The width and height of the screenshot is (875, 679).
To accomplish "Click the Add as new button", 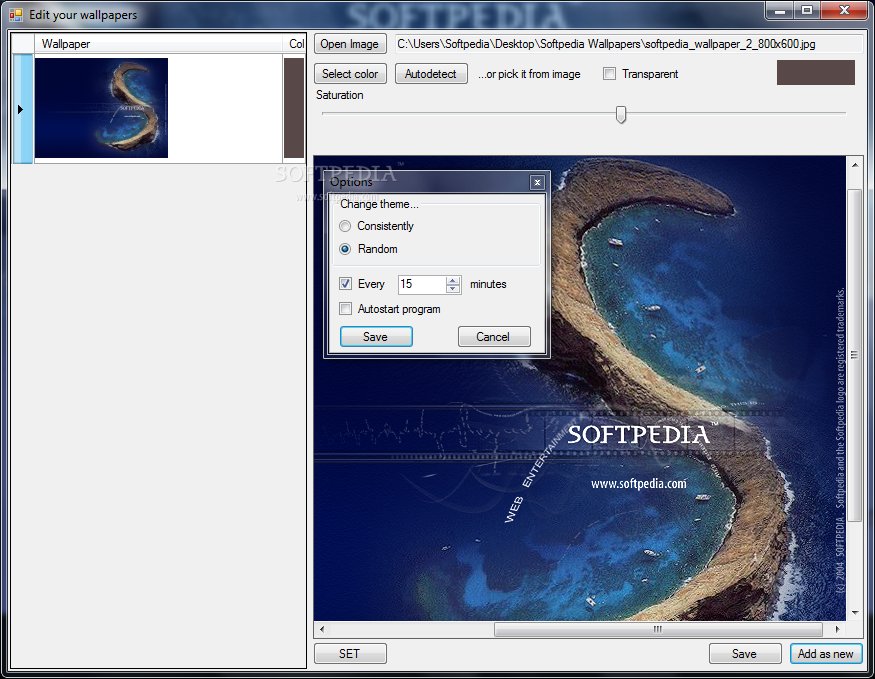I will pos(826,653).
